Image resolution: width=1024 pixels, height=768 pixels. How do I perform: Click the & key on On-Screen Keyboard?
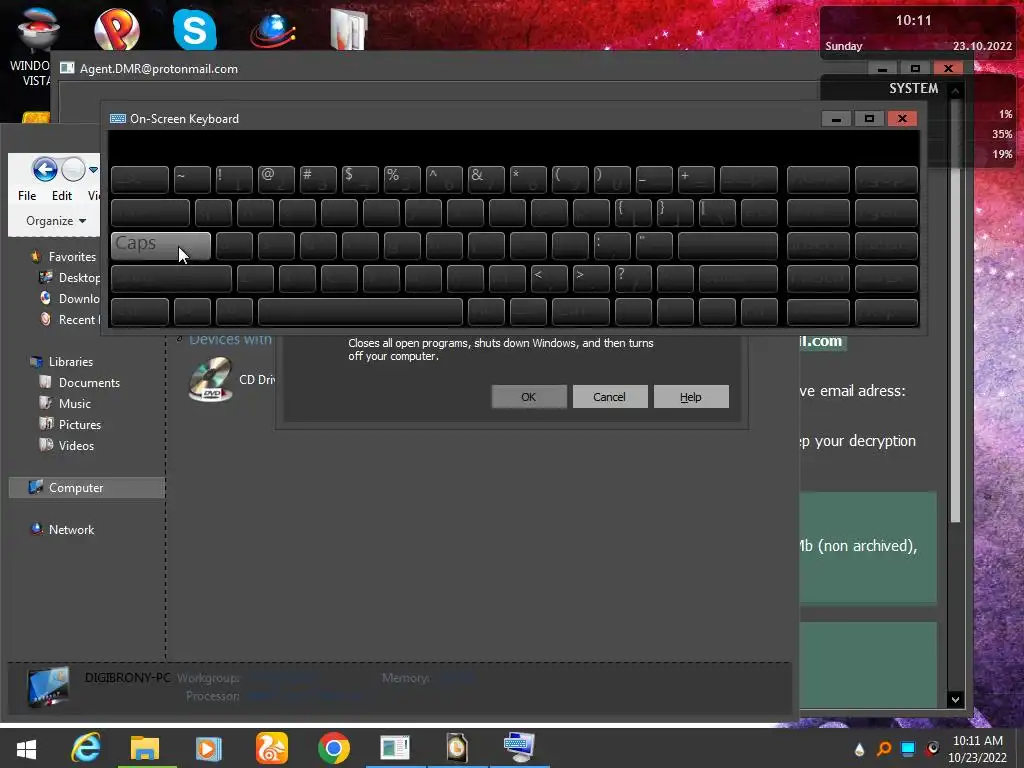pos(486,180)
